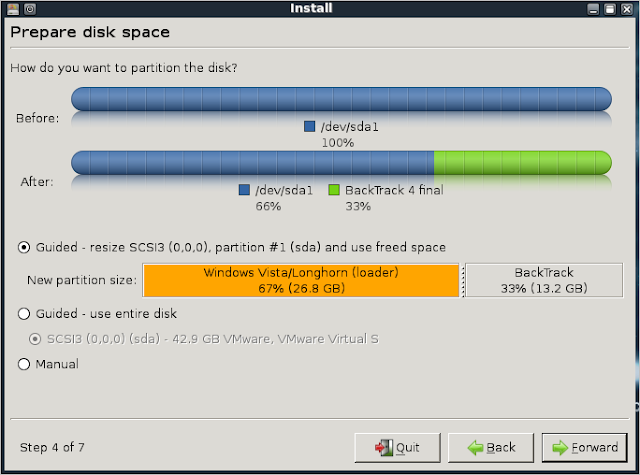This screenshot has height=475, width=640.
Task: Click the blue /dev/sda1 swatch under After
Action: [x=244, y=190]
